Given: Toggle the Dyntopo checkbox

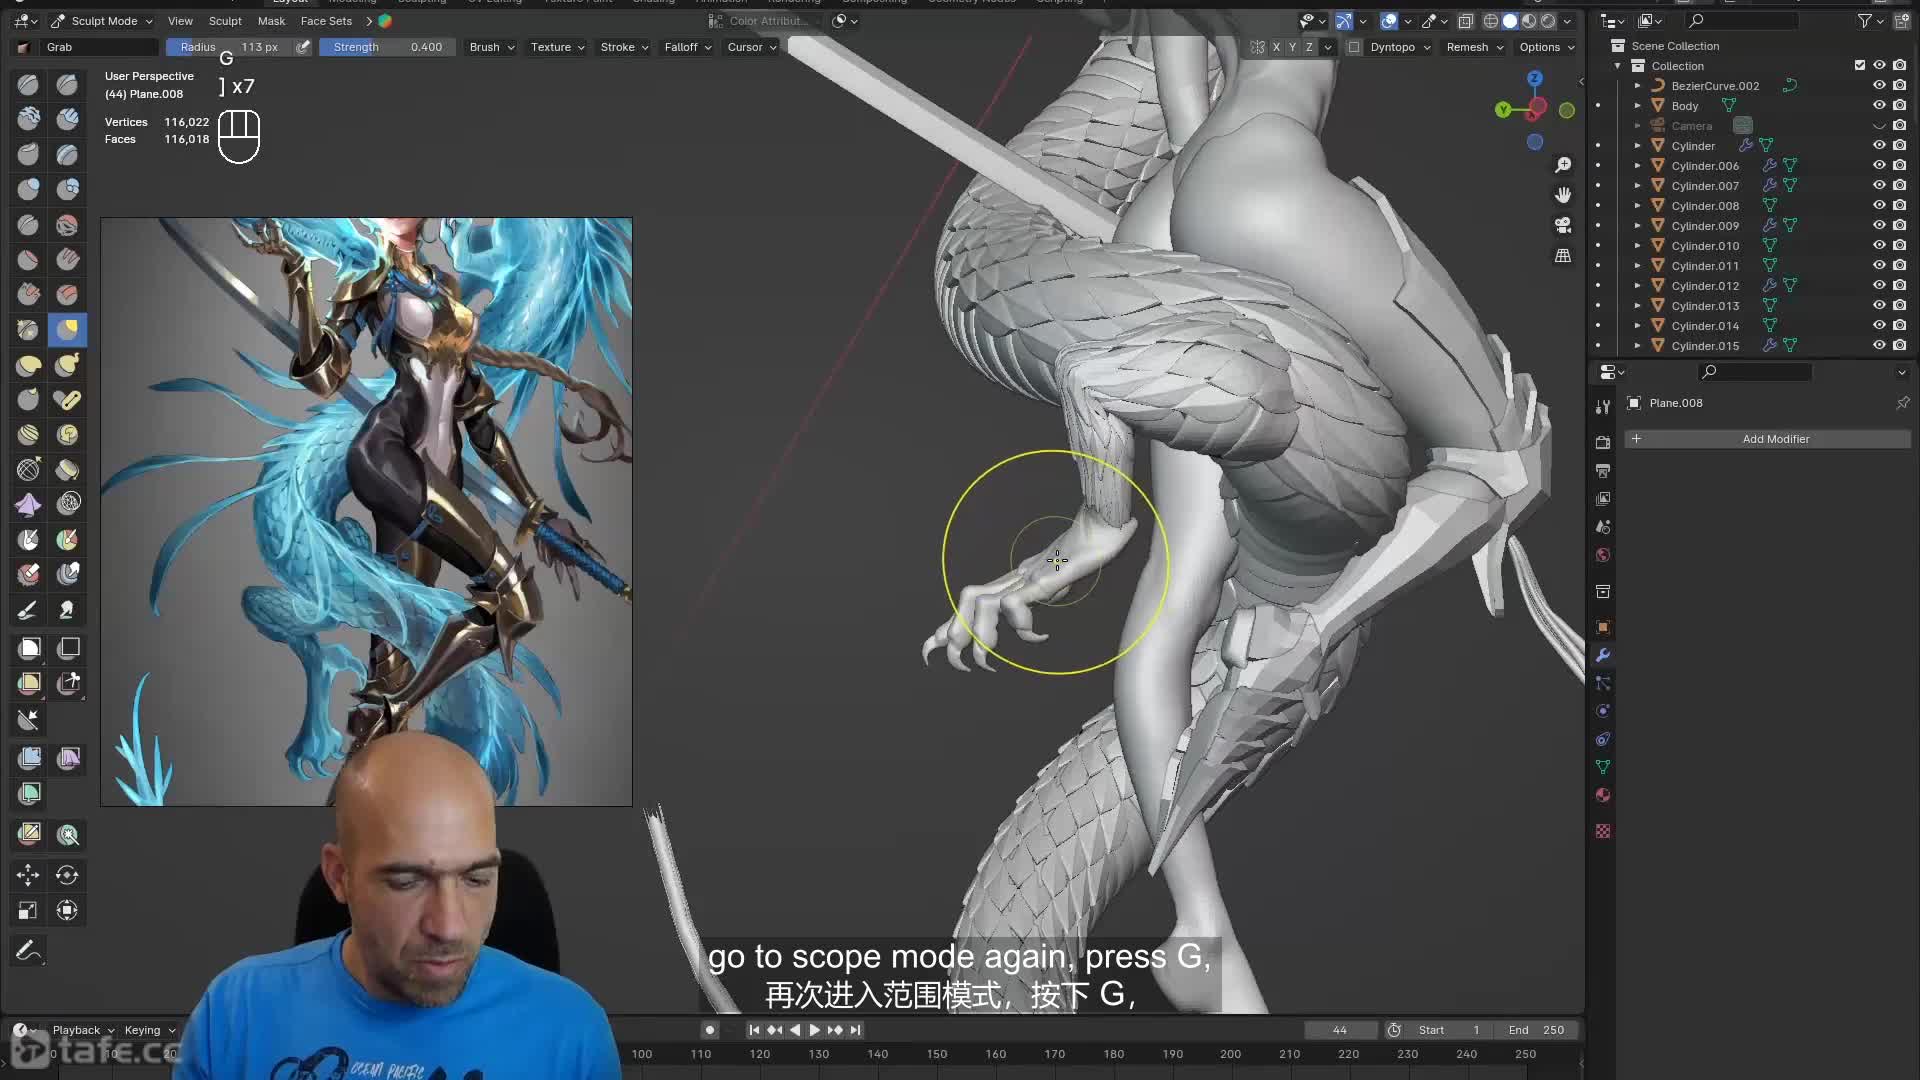Looking at the screenshot, I should coord(1354,47).
